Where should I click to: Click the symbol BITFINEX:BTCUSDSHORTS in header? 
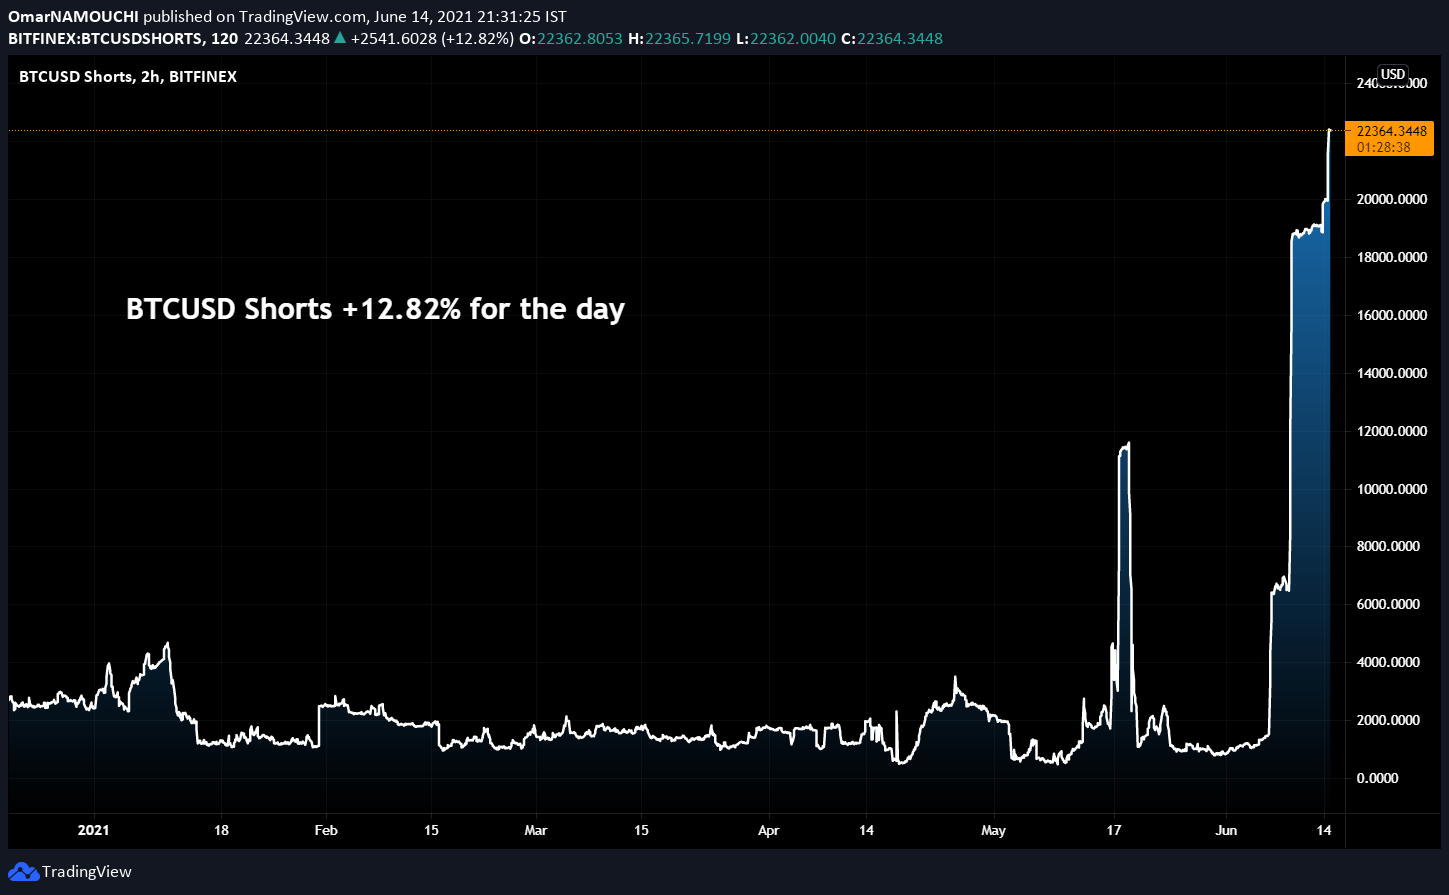pos(104,39)
